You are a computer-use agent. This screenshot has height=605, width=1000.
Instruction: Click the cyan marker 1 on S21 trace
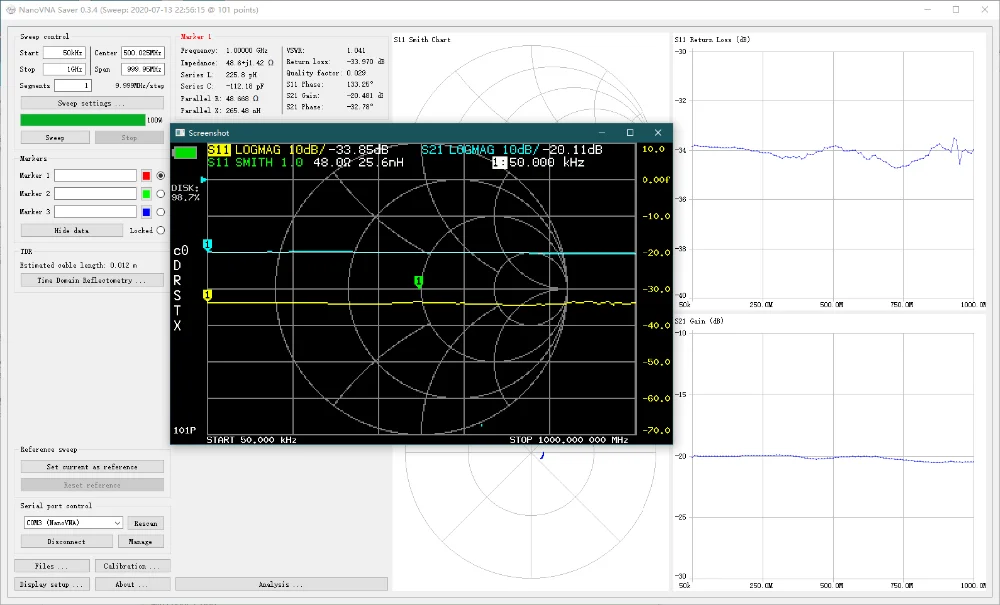coord(208,245)
